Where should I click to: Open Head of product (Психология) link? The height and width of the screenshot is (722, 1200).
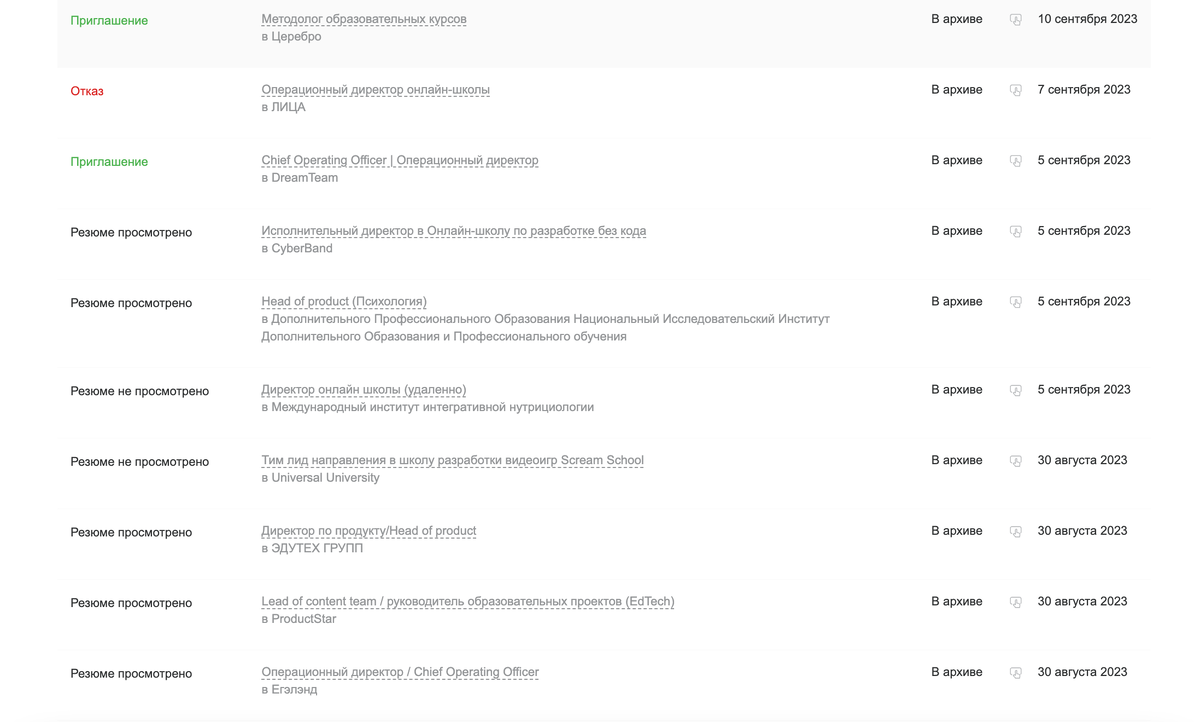pyautogui.click(x=344, y=301)
